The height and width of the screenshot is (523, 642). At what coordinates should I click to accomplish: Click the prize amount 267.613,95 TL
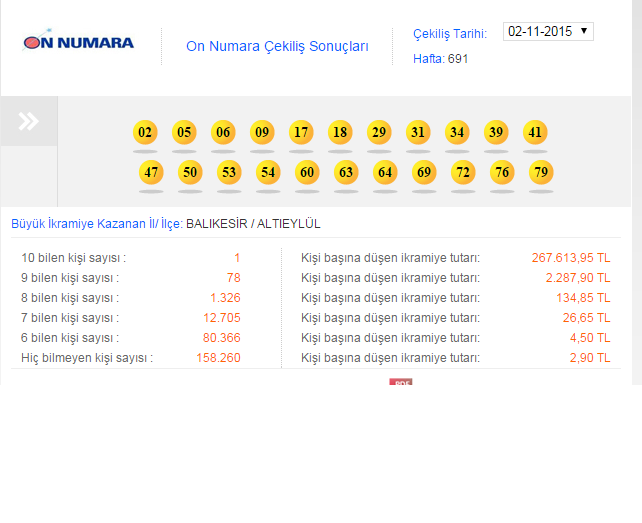[x=571, y=258]
